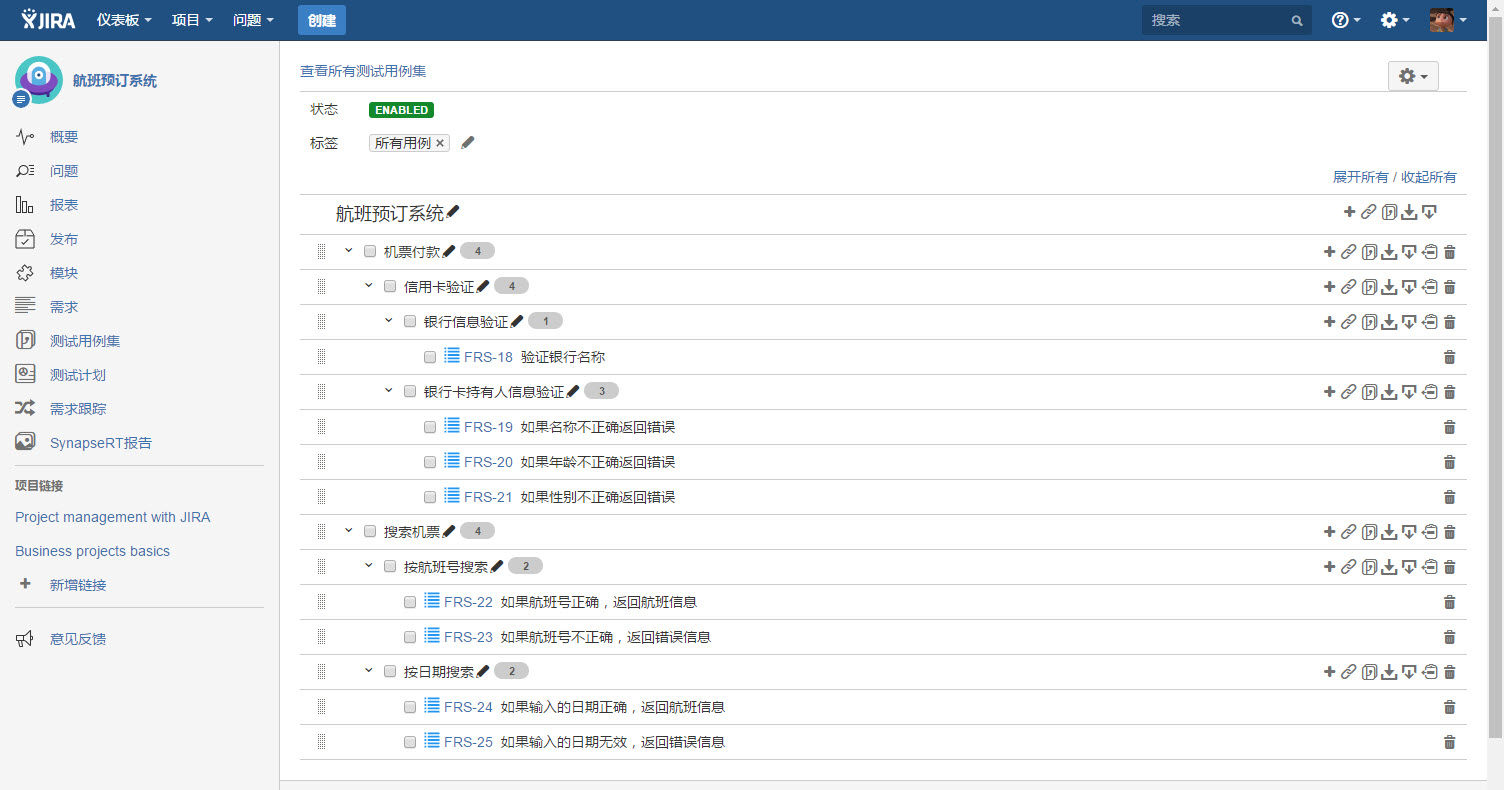Open the help menu in the header
The width and height of the screenshot is (1504, 790).
coord(1346,20)
